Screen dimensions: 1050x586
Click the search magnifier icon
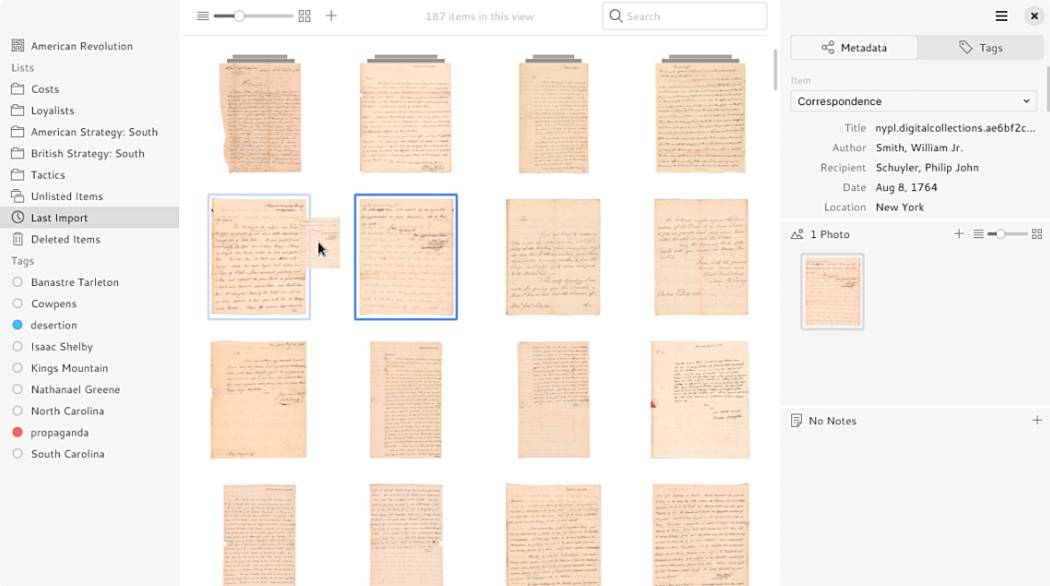616,16
